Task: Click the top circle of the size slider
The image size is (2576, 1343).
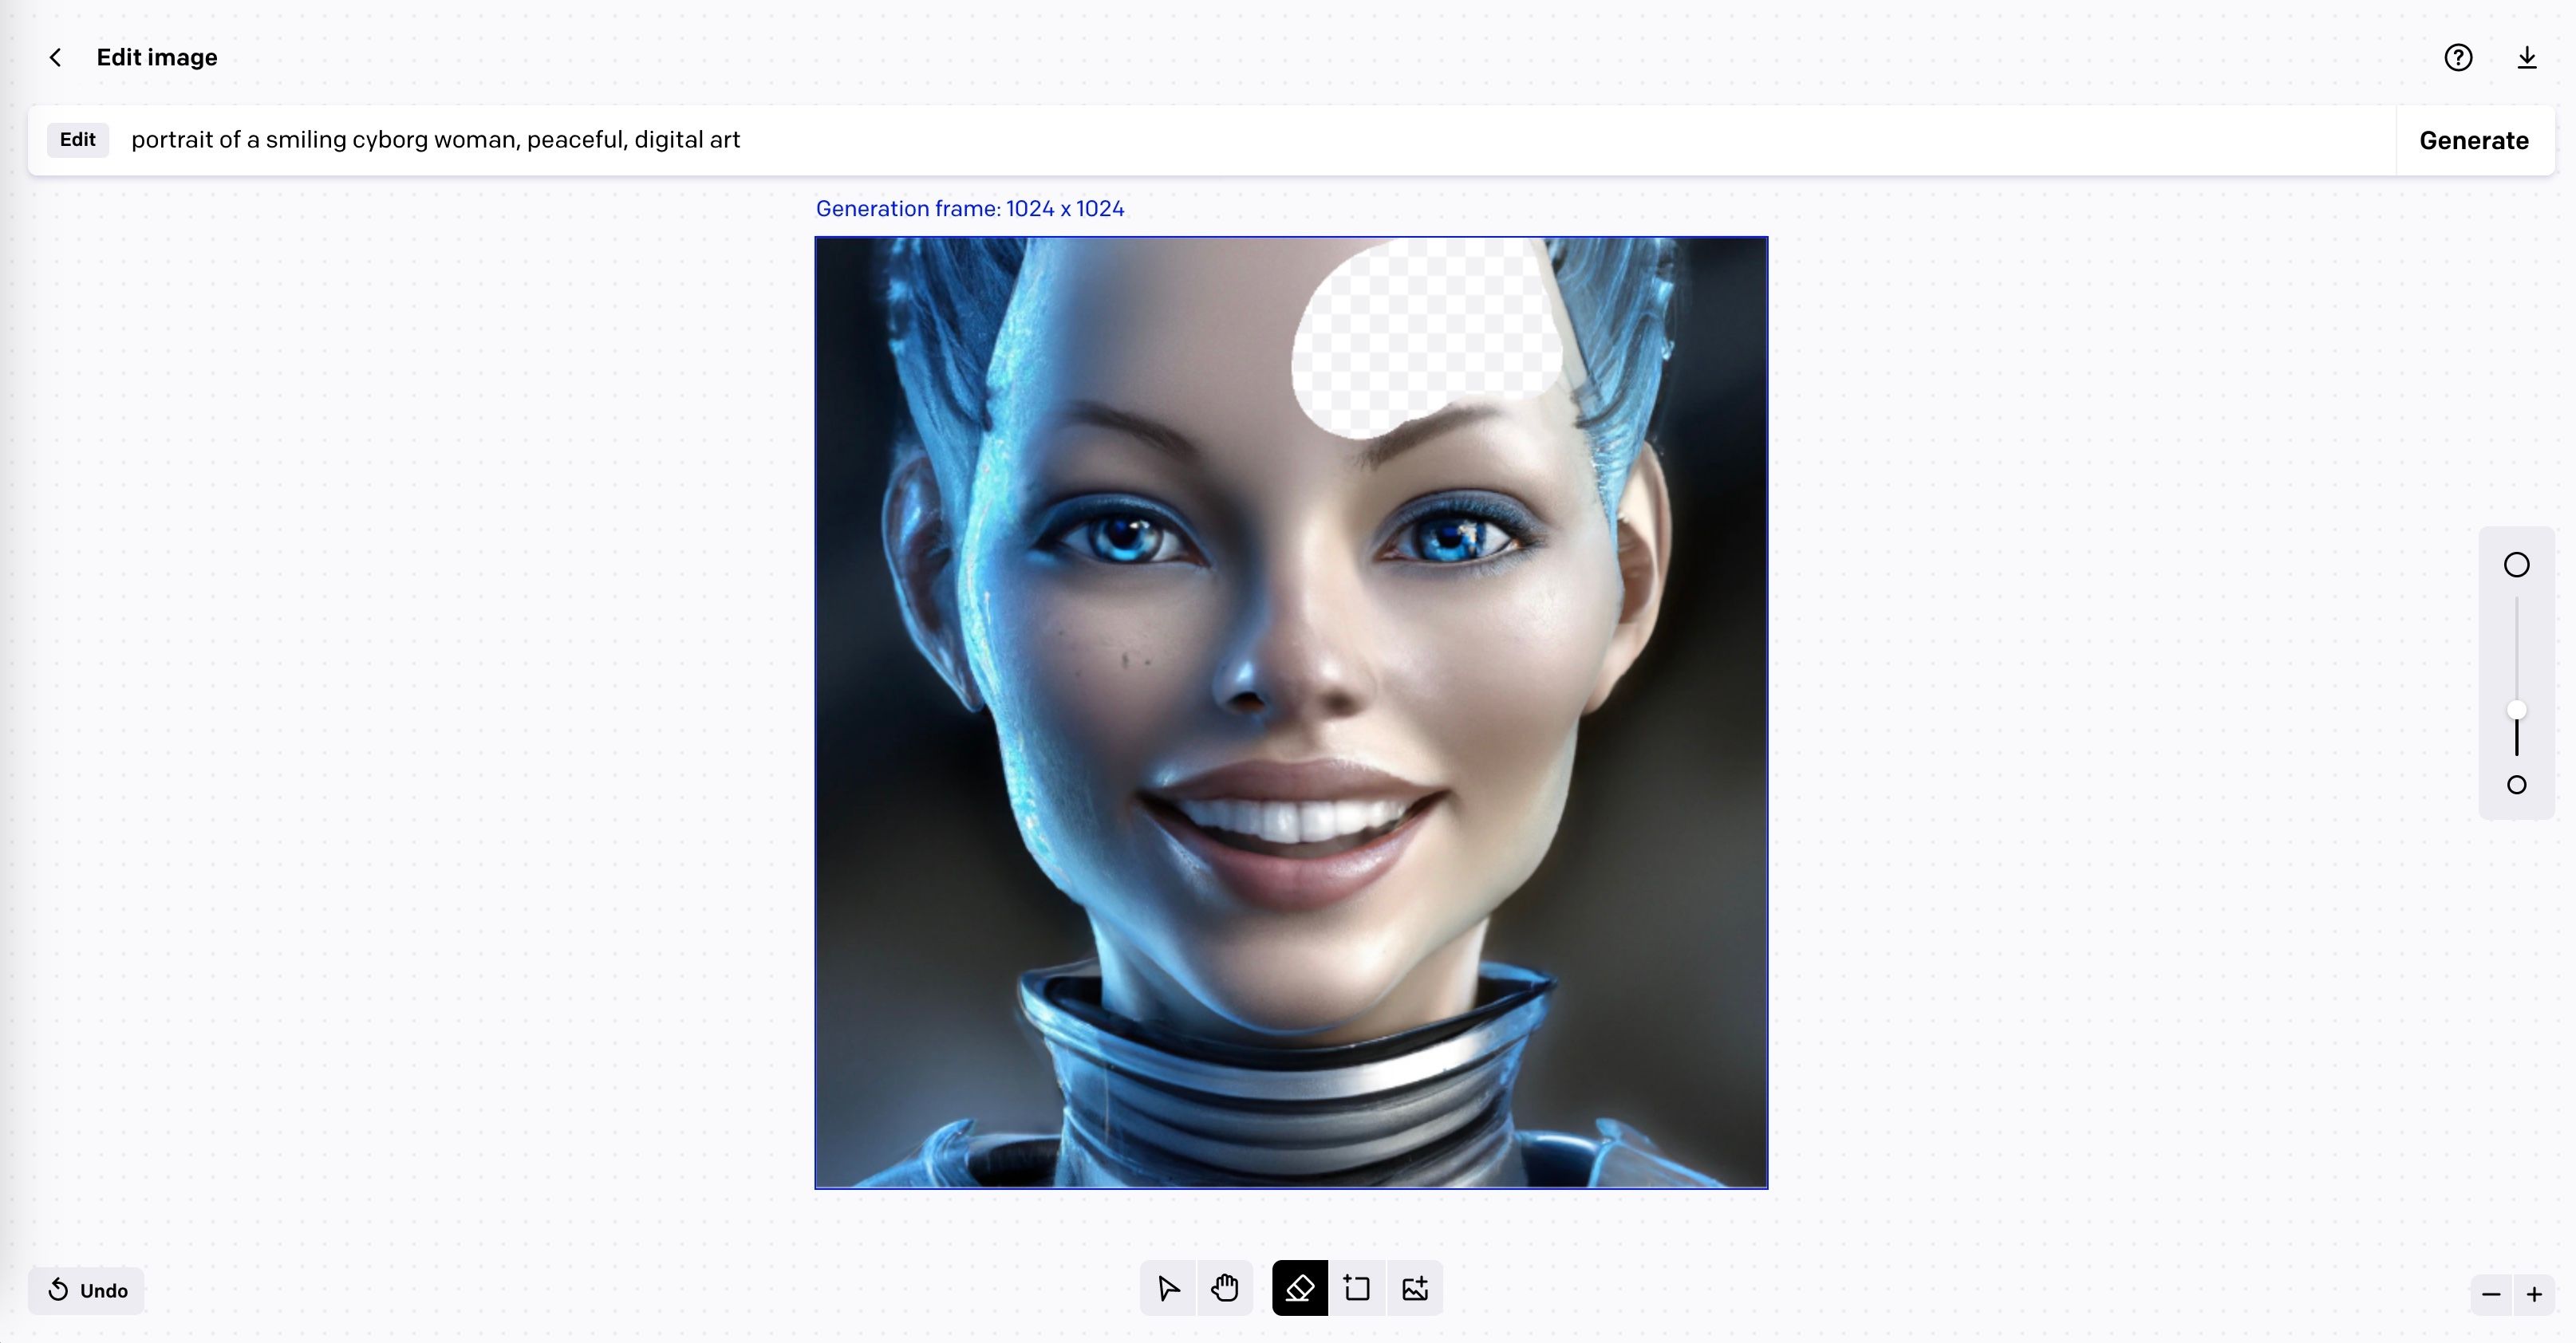Action: [x=2516, y=564]
